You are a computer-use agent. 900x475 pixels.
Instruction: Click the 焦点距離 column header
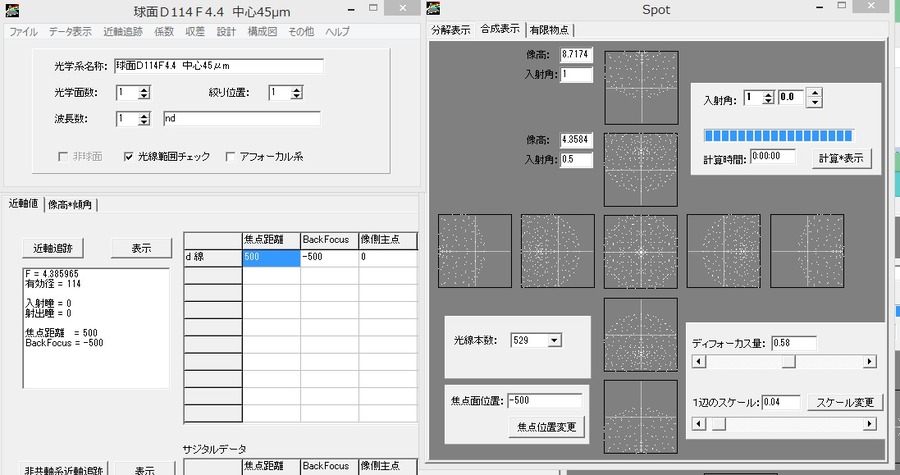pos(271,240)
